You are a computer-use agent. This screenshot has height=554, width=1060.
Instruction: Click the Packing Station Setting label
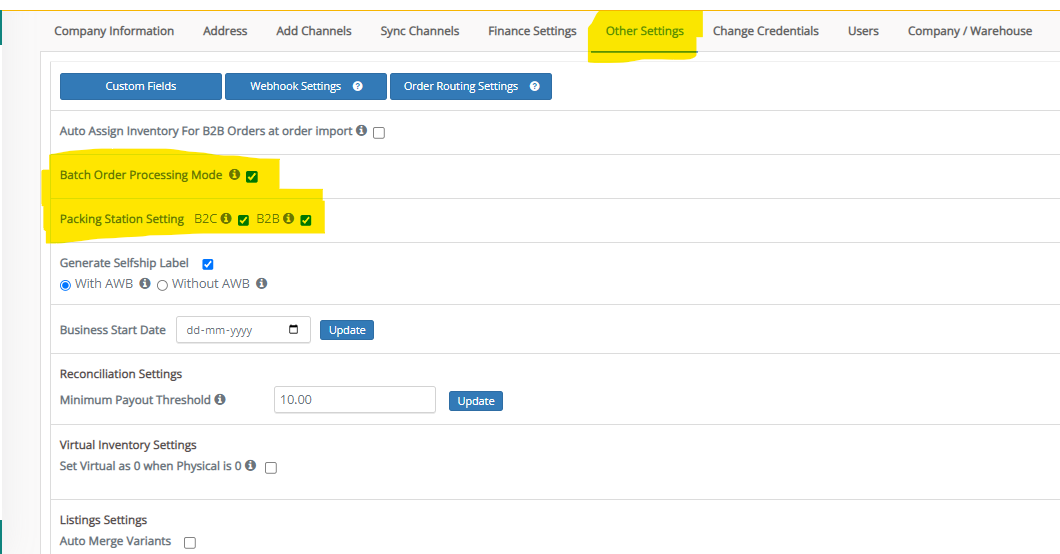pyautogui.click(x=122, y=219)
